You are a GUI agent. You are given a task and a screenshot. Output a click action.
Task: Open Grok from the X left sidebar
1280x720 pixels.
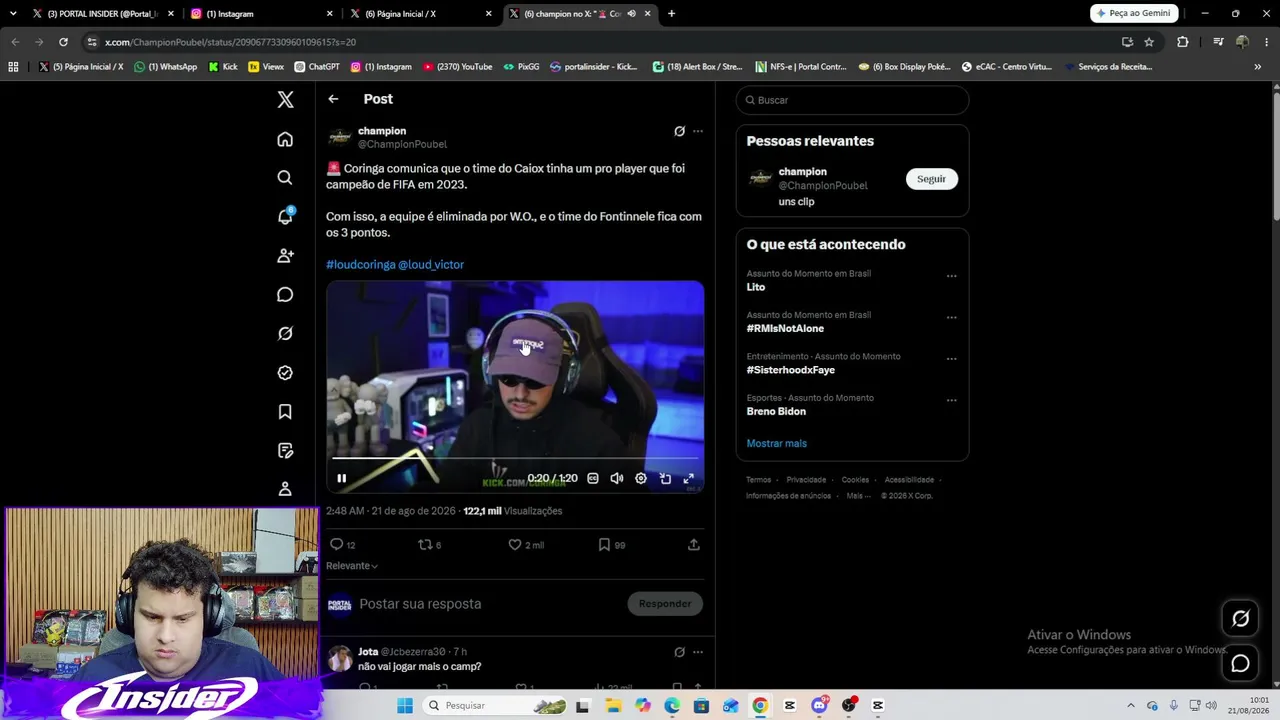tap(285, 334)
